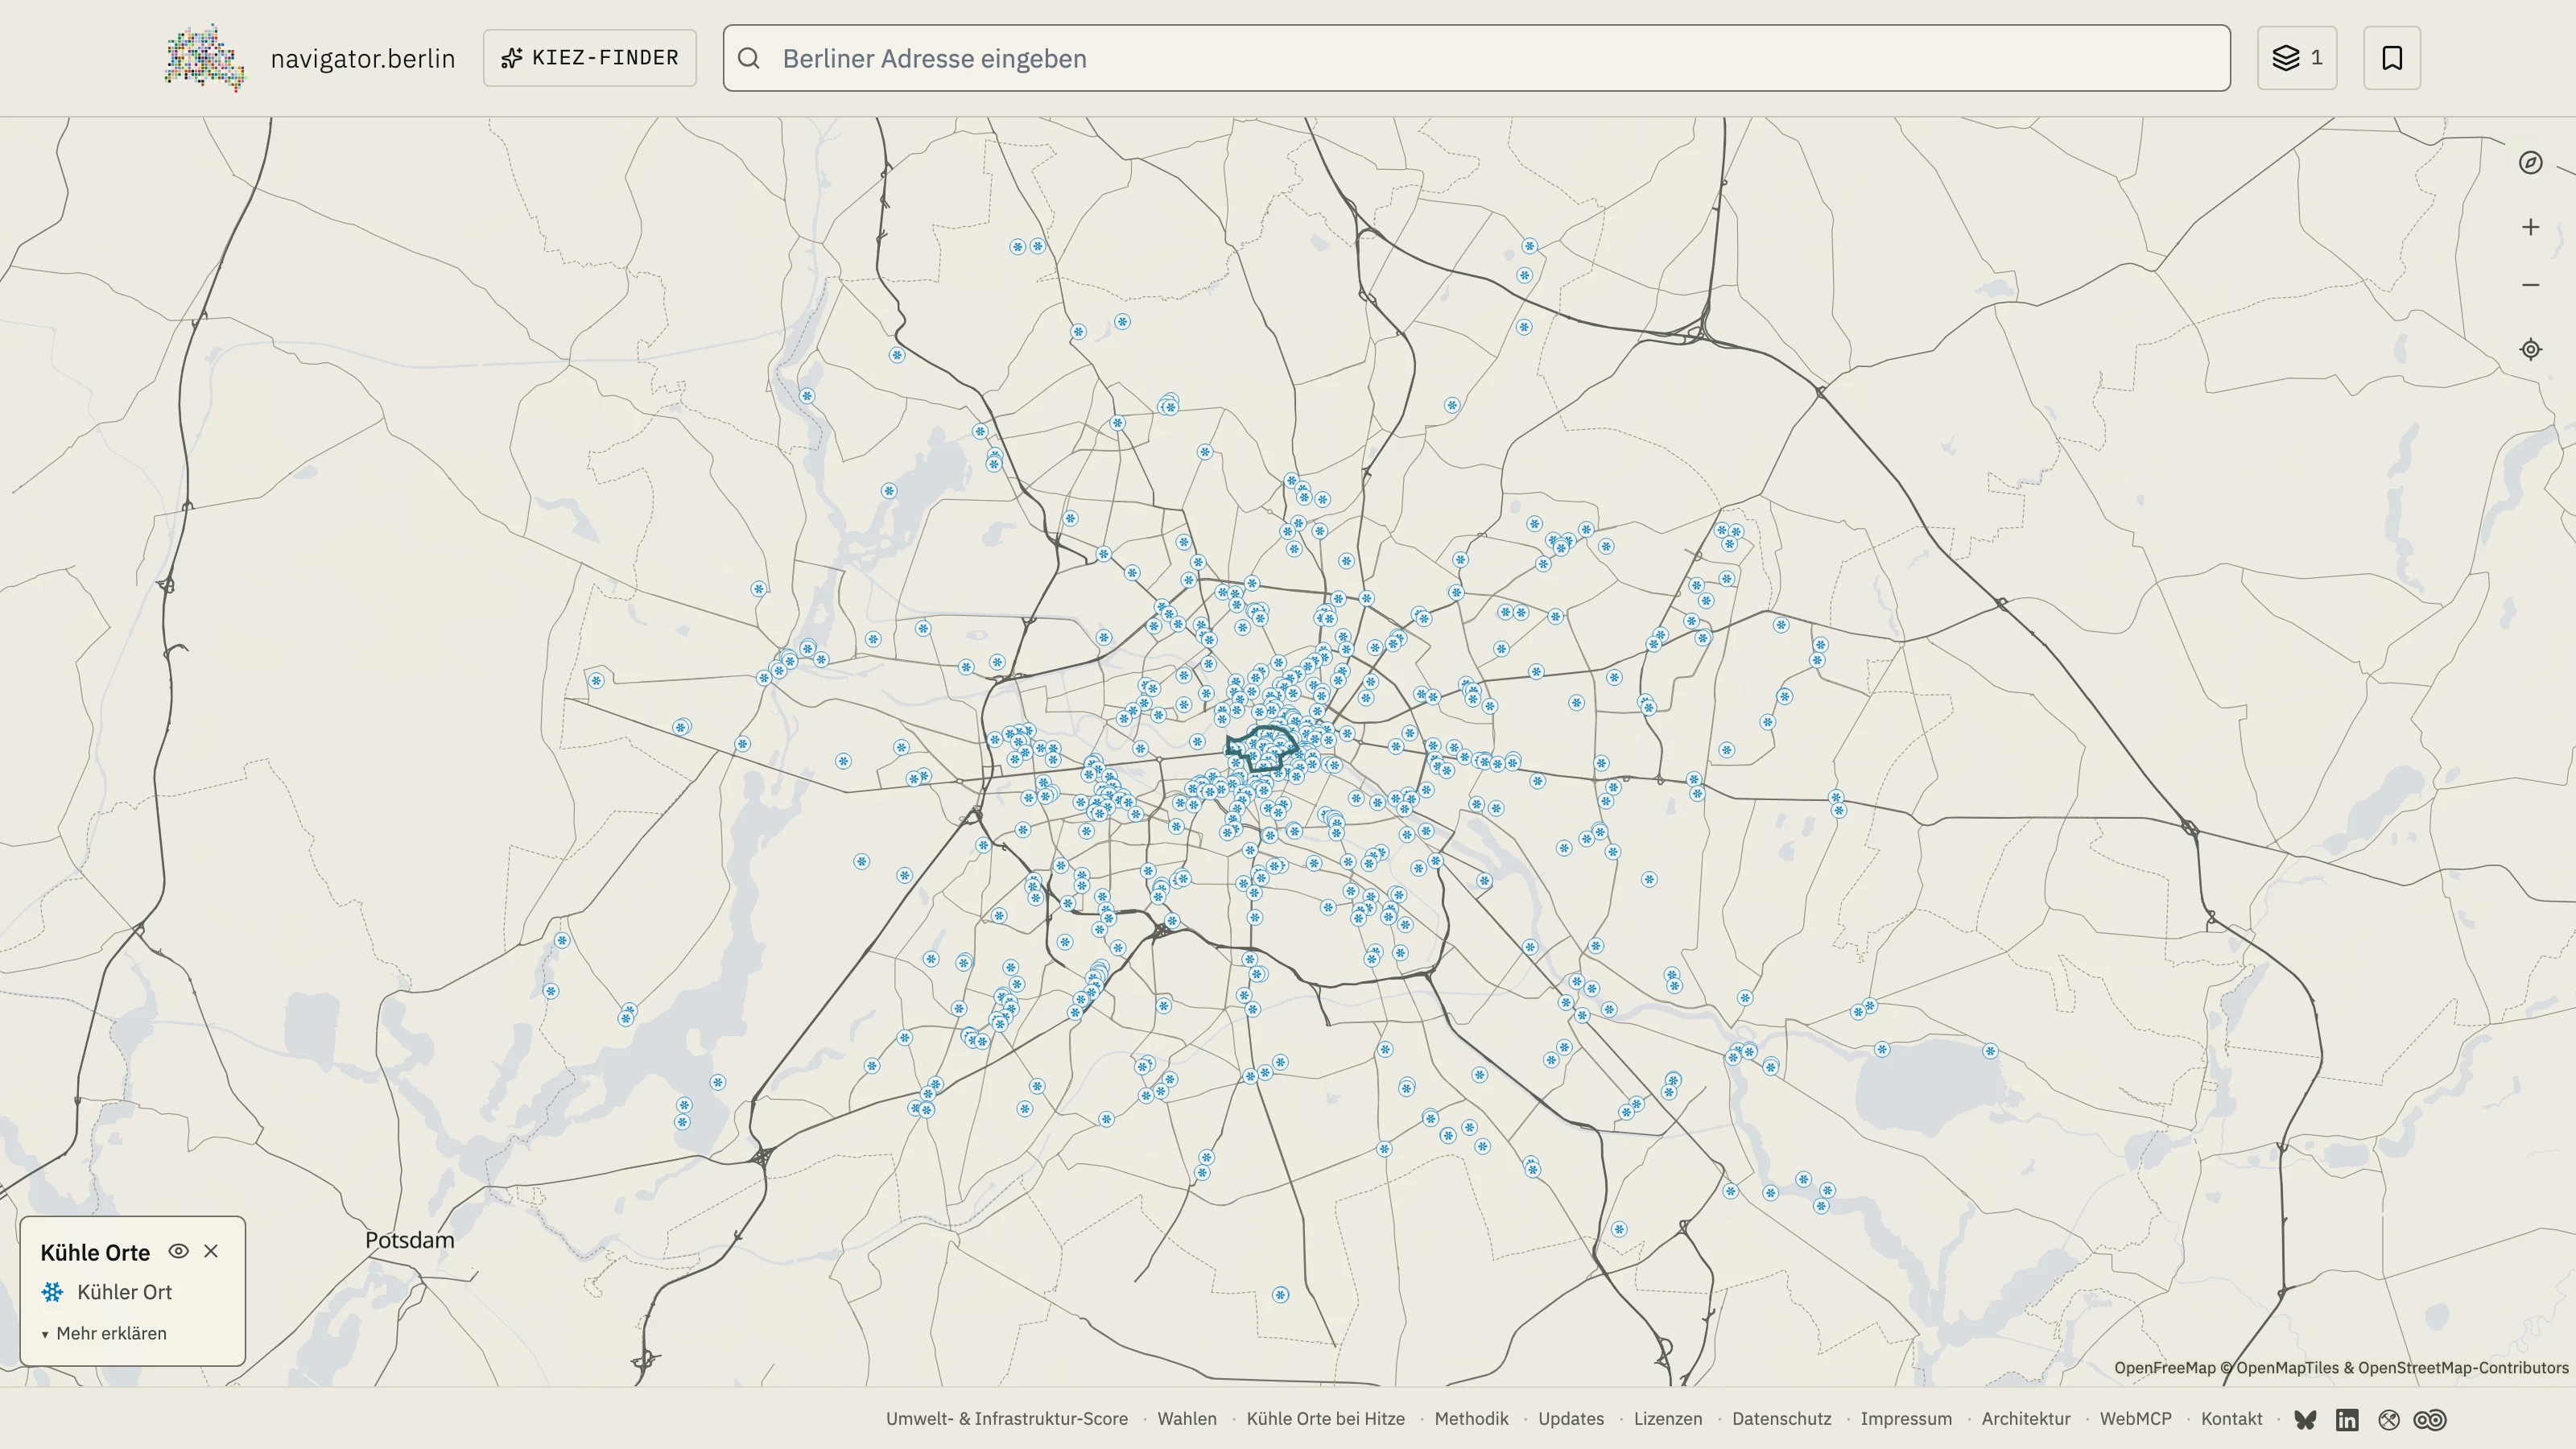Image resolution: width=2576 pixels, height=1449 pixels.
Task: Open the Lizenzen footer link
Action: pyautogui.click(x=1668, y=1419)
